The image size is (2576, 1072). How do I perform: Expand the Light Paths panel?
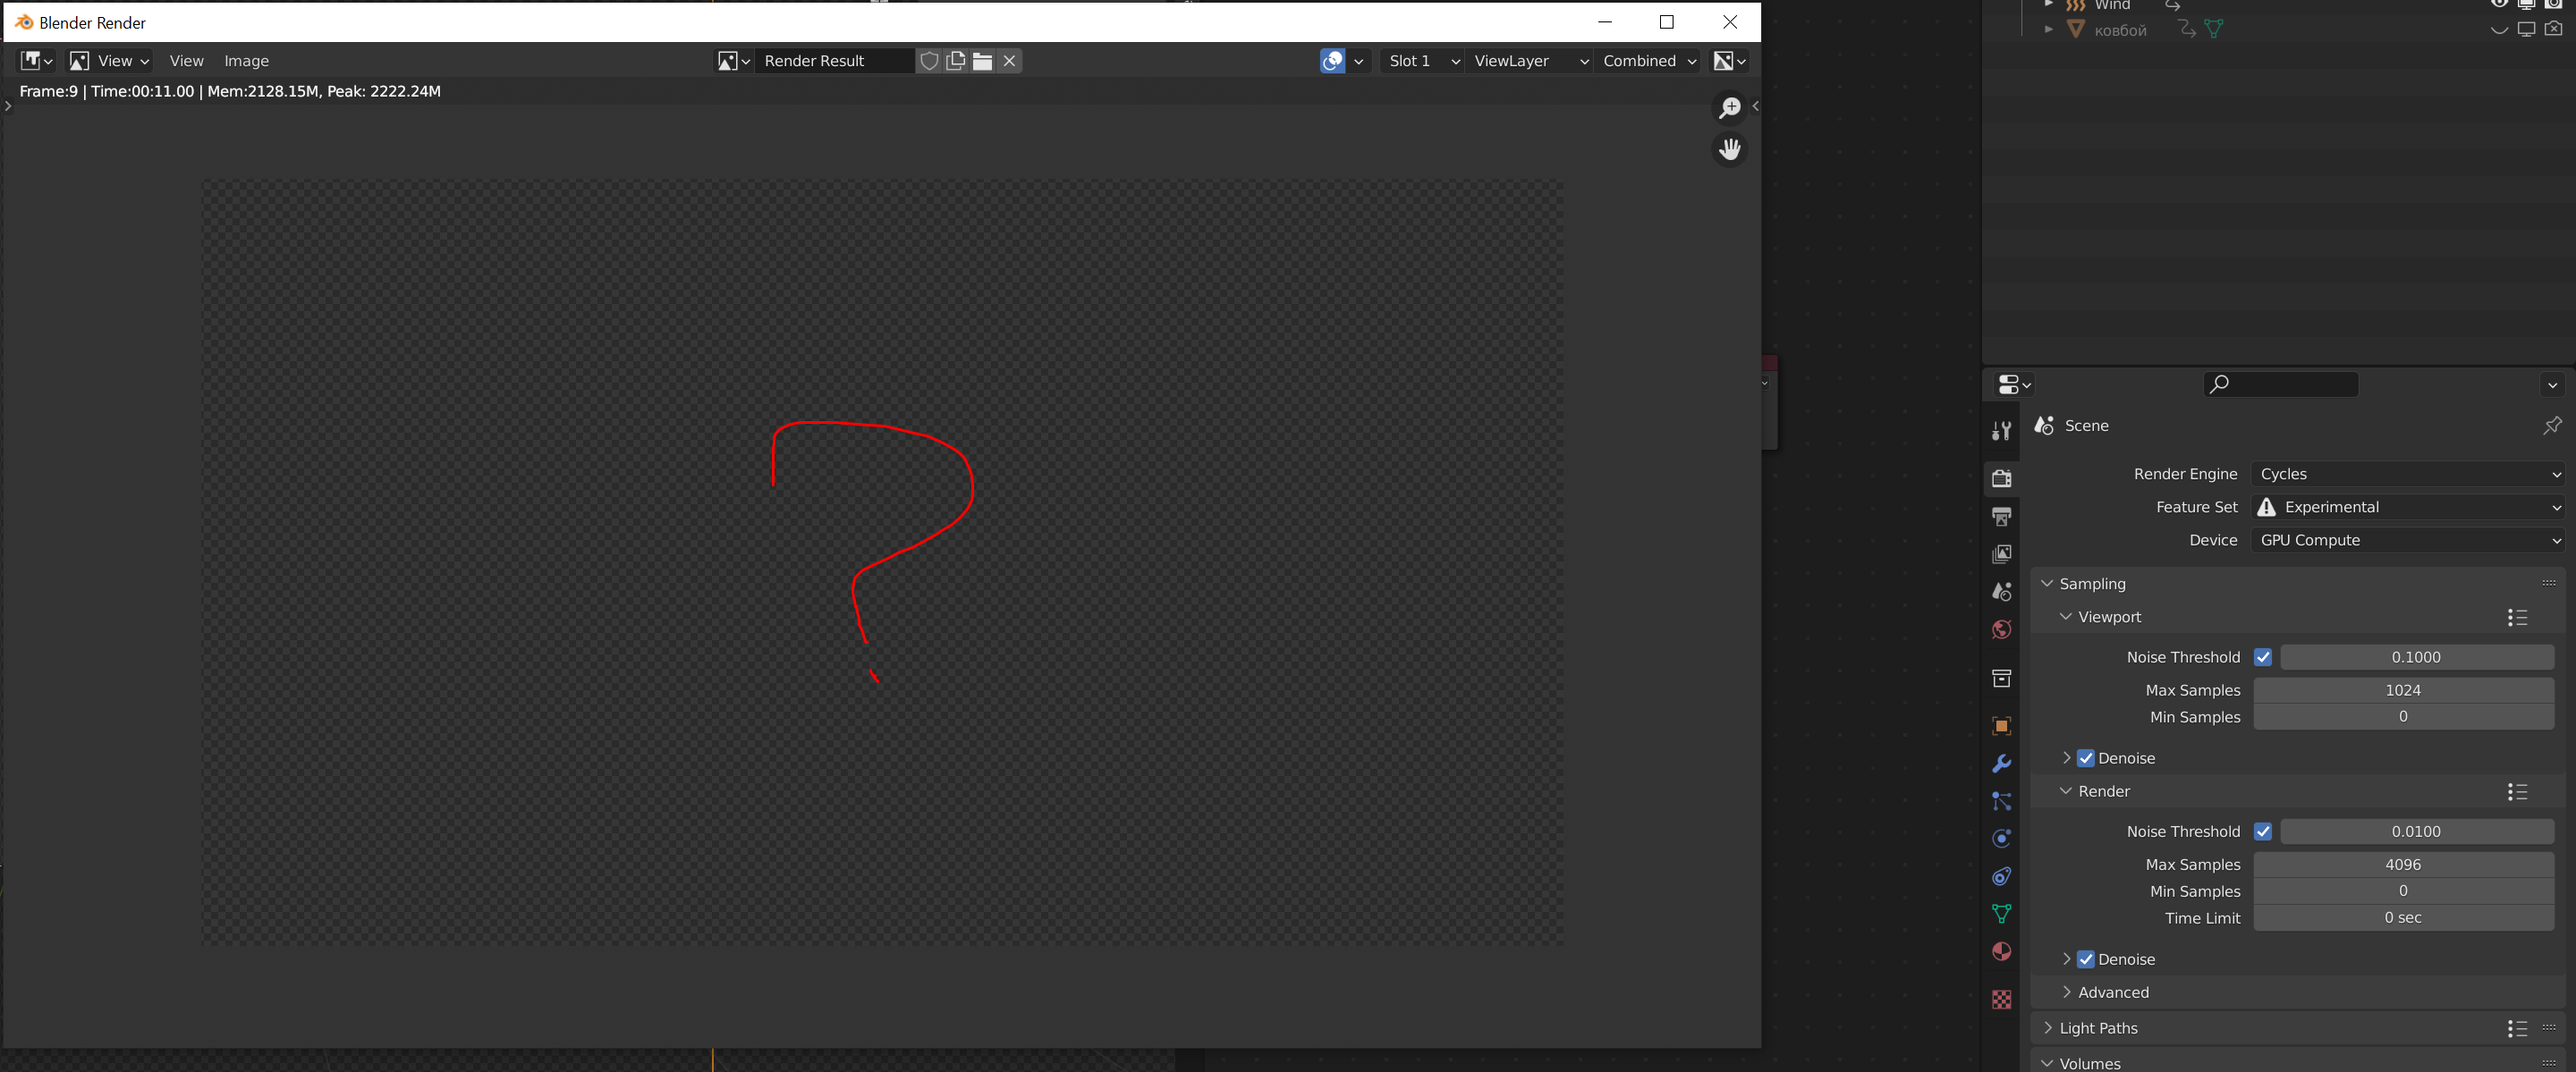click(x=2097, y=1028)
